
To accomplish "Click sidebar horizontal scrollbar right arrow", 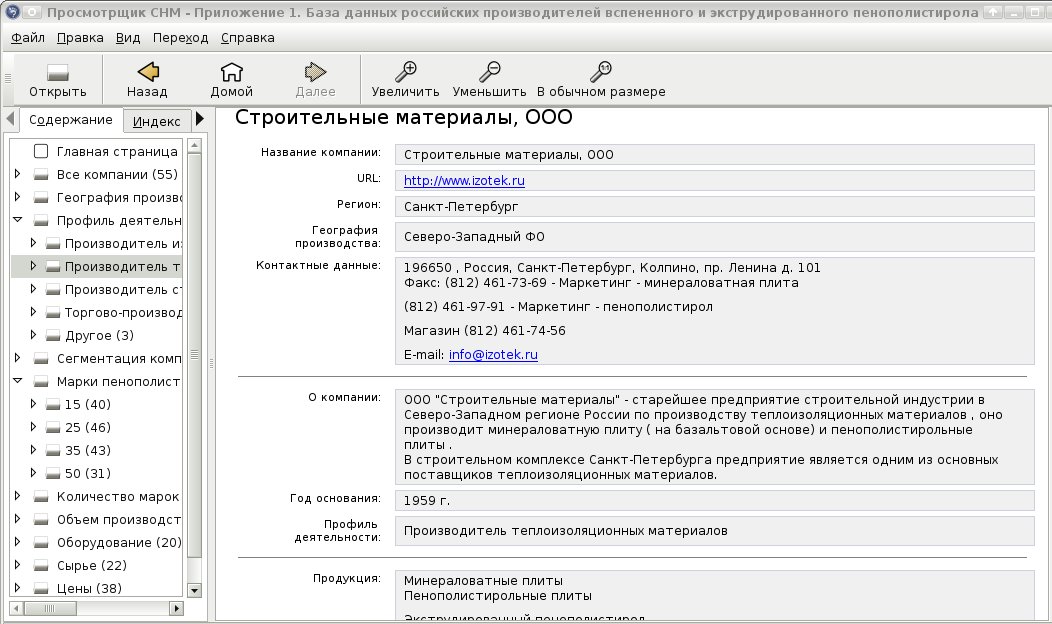I will pyautogui.click(x=176, y=609).
